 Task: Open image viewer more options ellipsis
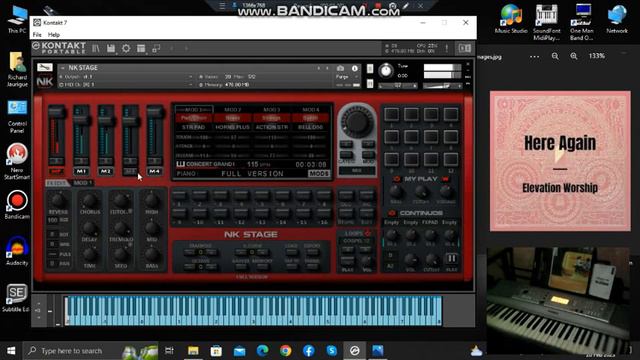click(535, 56)
